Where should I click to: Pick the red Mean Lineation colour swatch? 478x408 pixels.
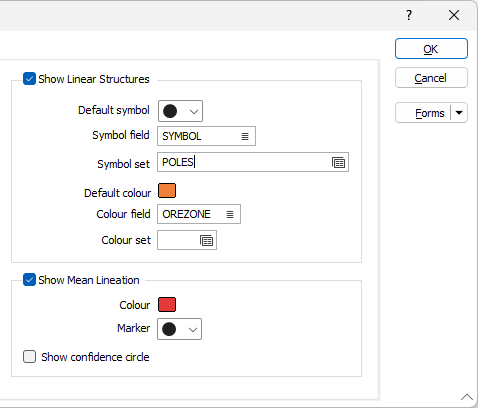coord(167,304)
